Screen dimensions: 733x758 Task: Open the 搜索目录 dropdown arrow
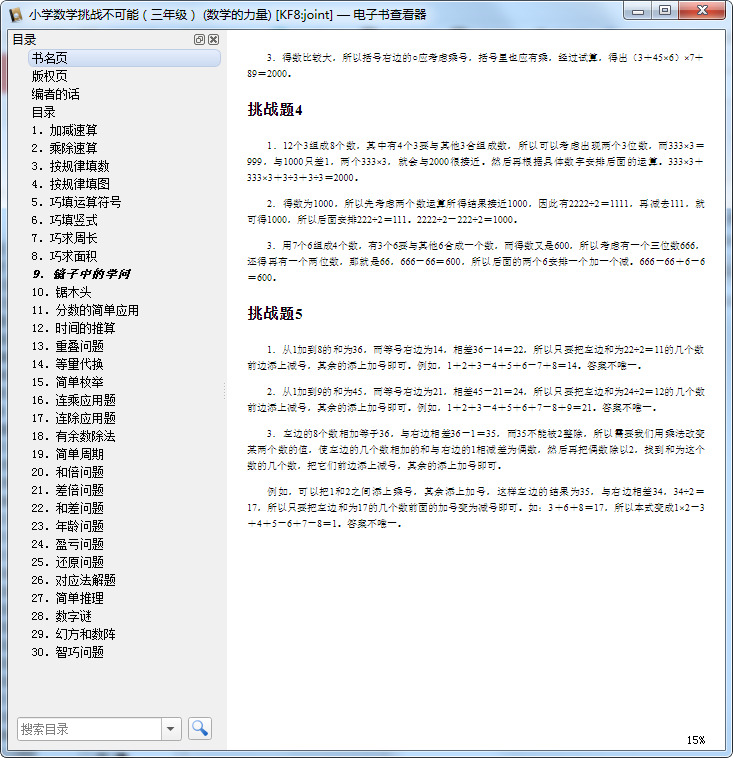click(171, 729)
